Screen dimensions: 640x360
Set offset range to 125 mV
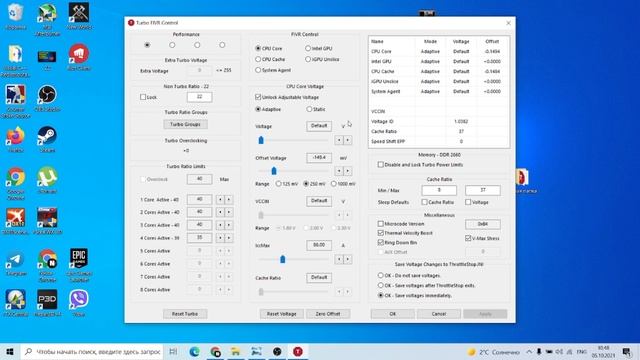tap(278, 184)
